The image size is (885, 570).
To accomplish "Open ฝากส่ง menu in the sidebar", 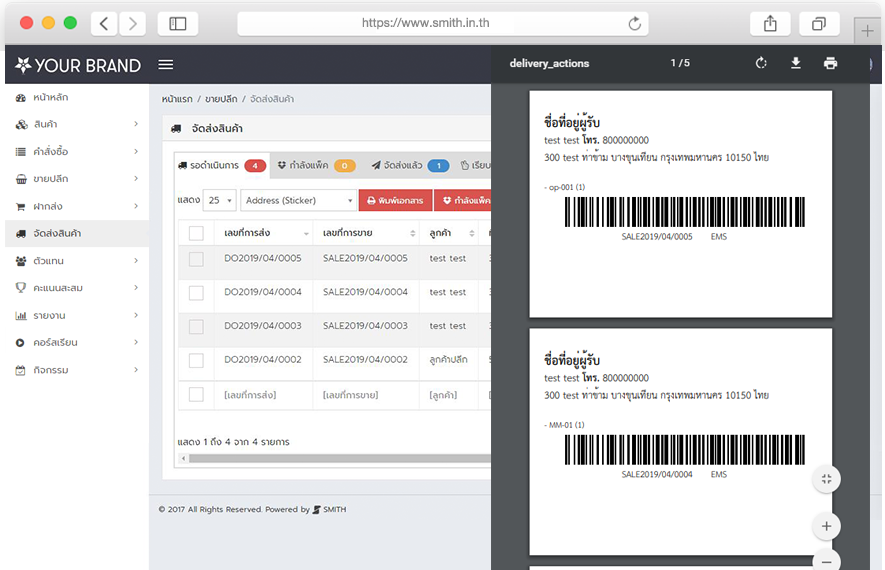I will click(x=77, y=206).
